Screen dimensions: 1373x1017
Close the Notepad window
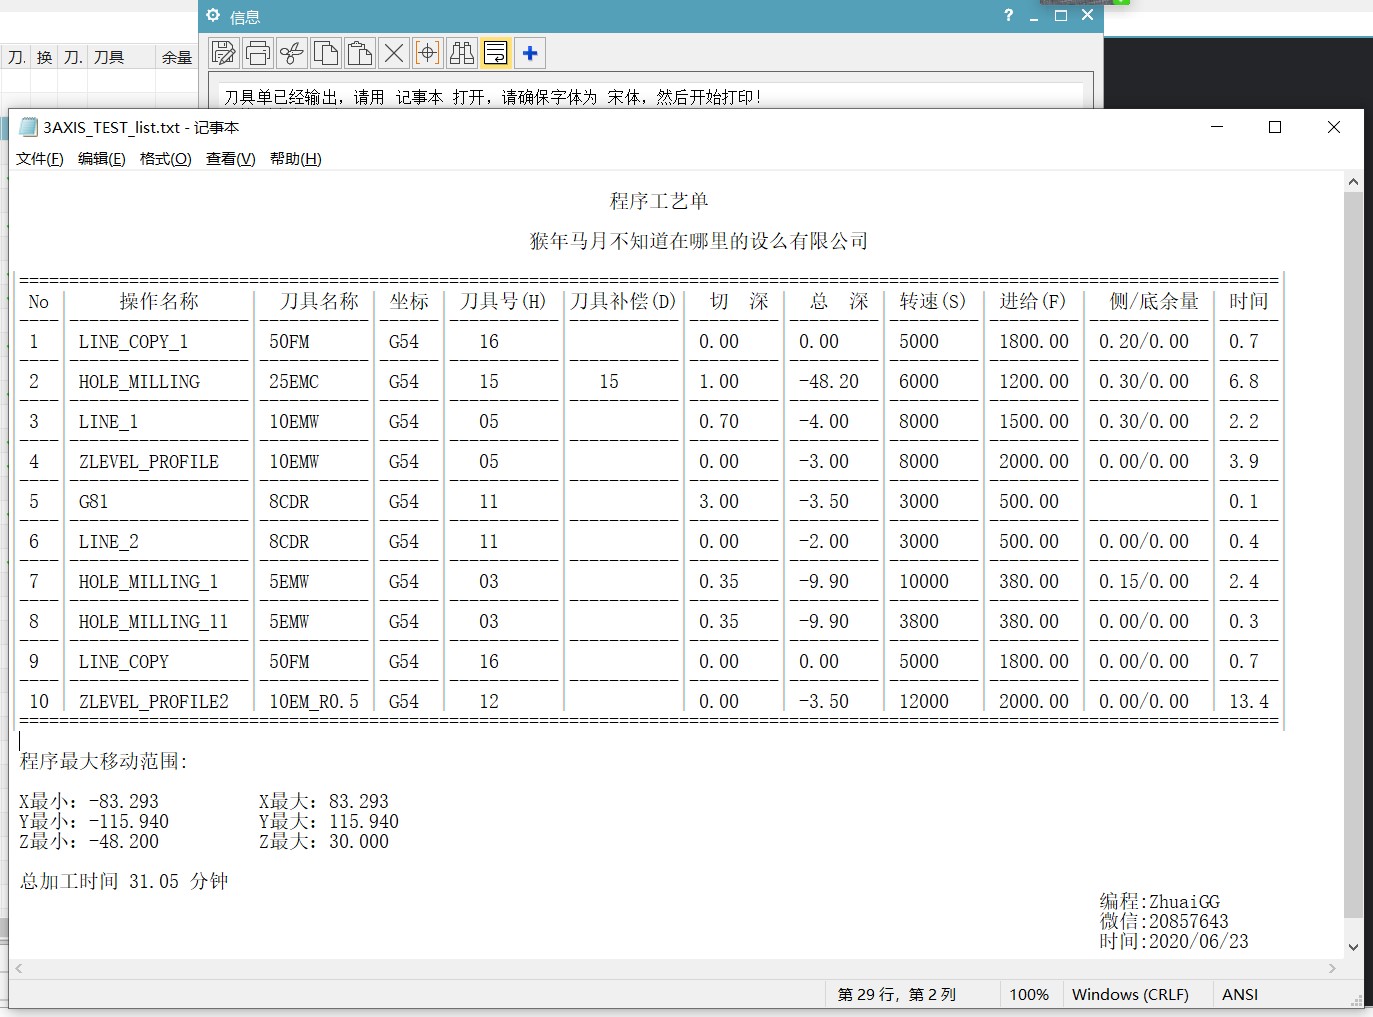tap(1333, 127)
